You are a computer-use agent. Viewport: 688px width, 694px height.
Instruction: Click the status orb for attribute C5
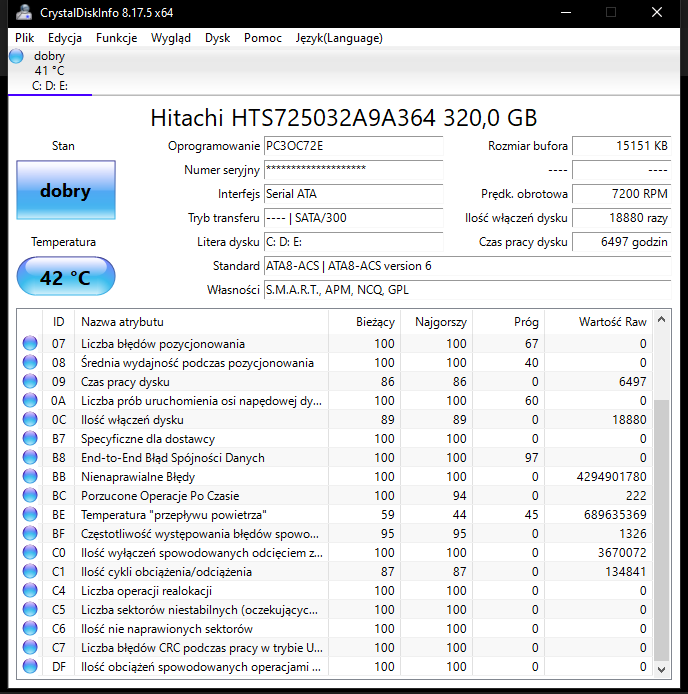[30, 609]
